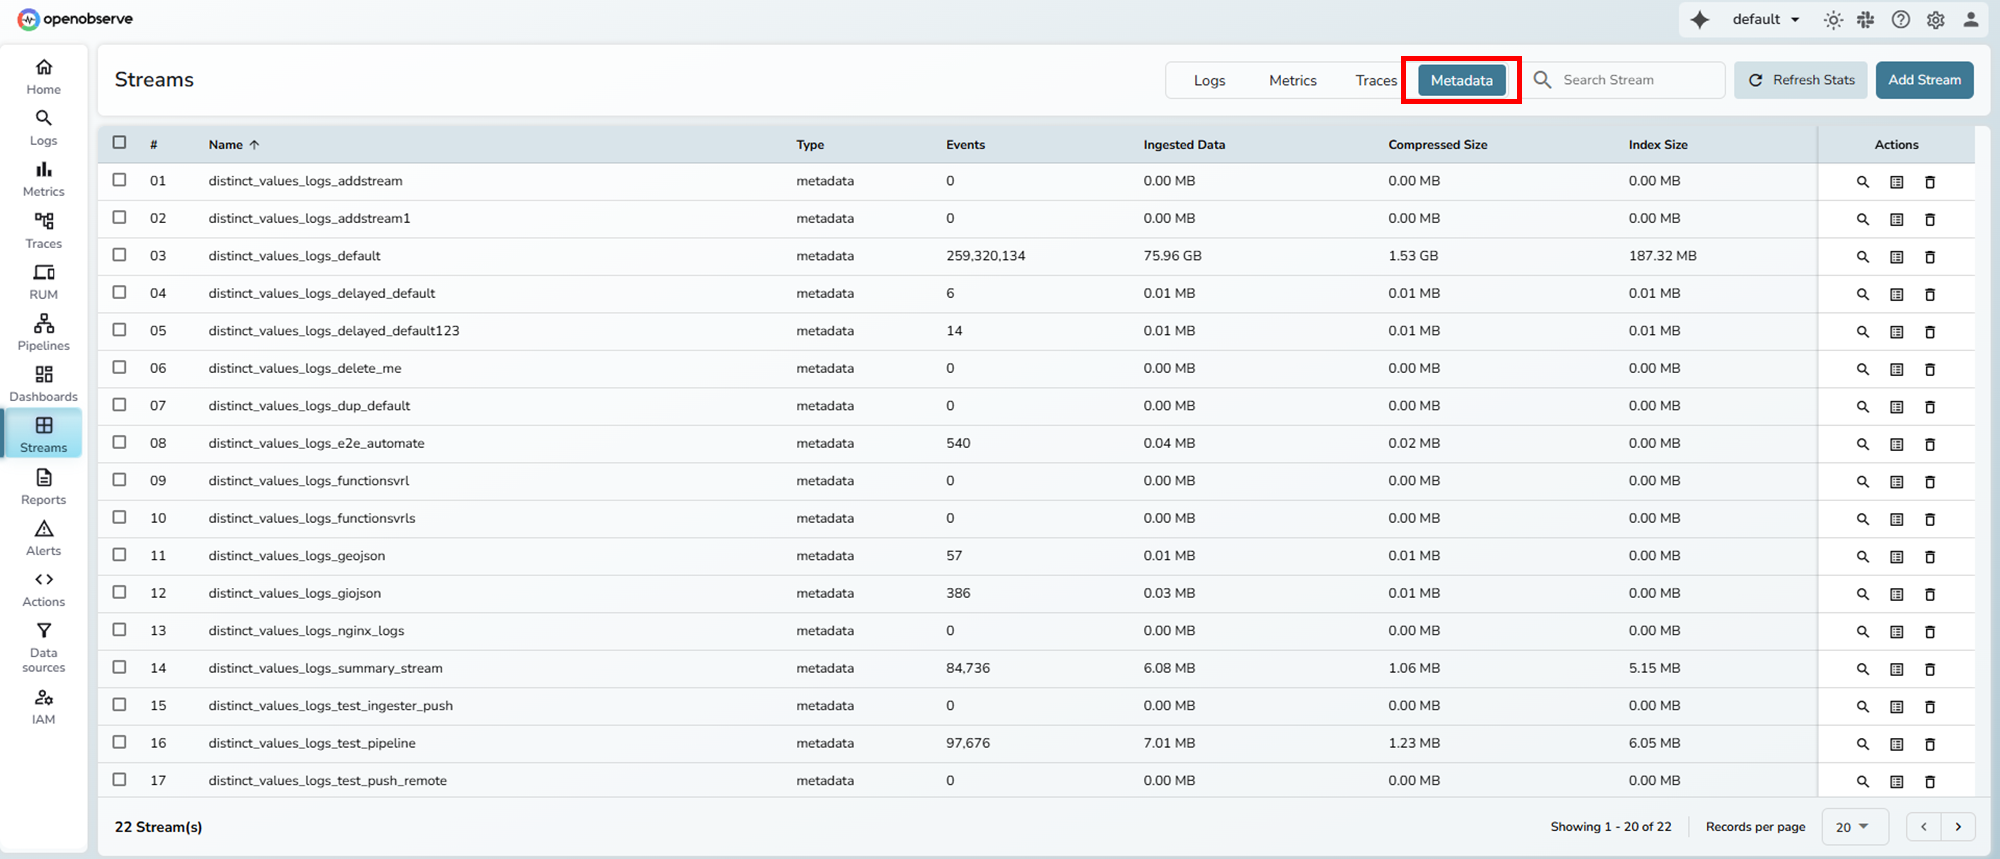Open settings gear icon in header
The image size is (2000, 859).
[1936, 20]
